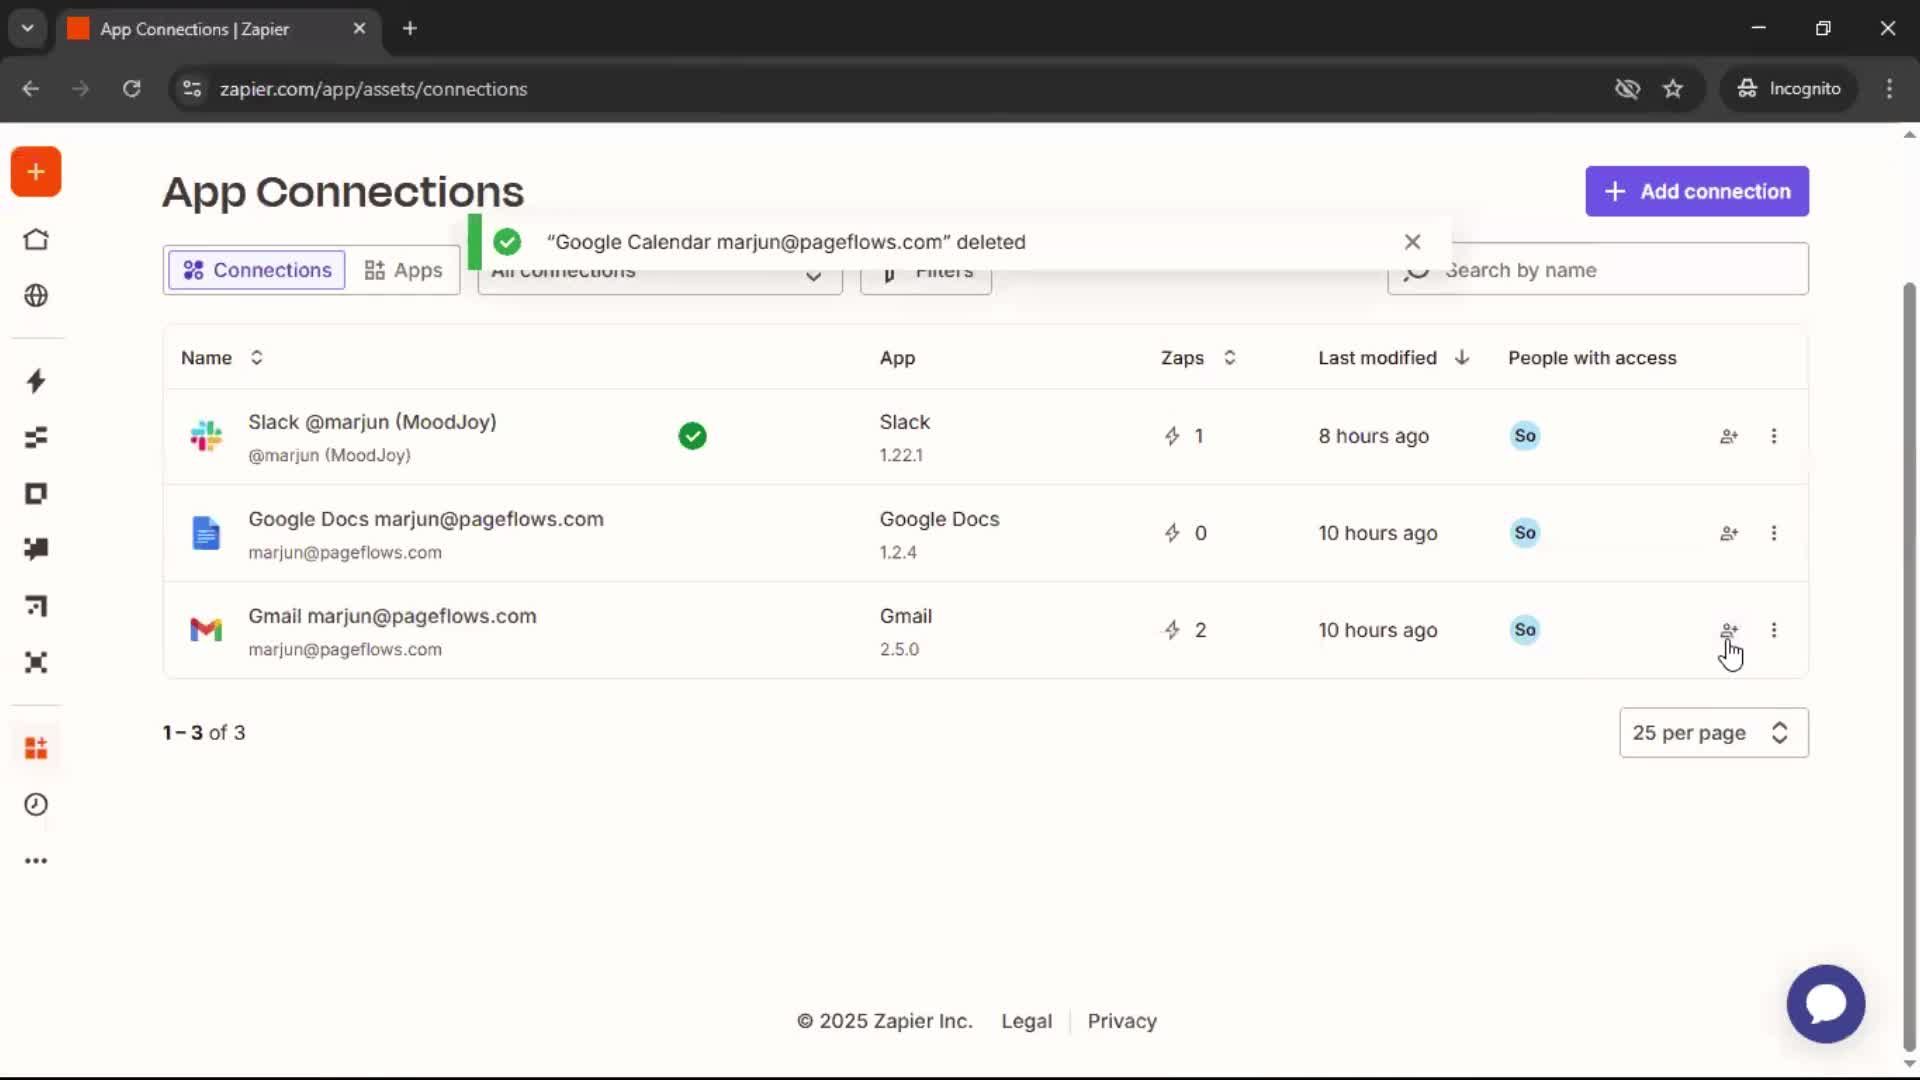Click the address bar URL
Viewport: 1920px width, 1080px height.
coord(373,89)
